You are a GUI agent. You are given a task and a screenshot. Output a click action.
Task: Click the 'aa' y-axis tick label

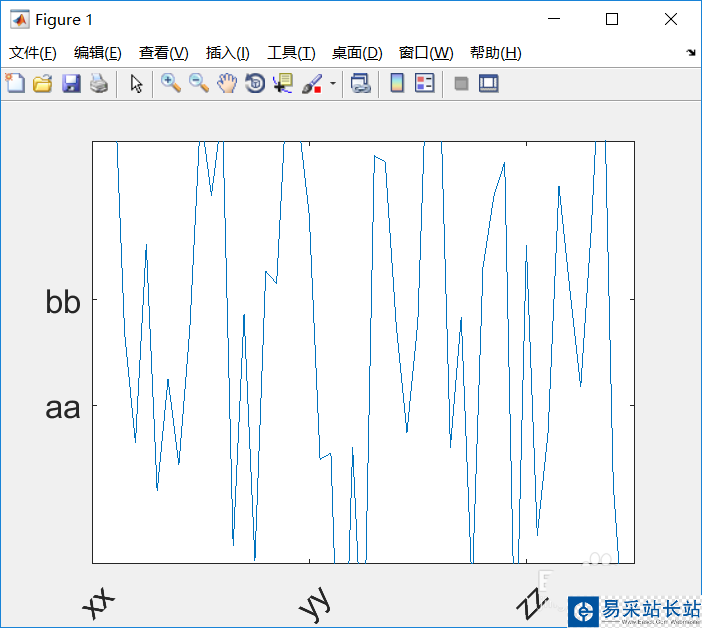[63, 409]
